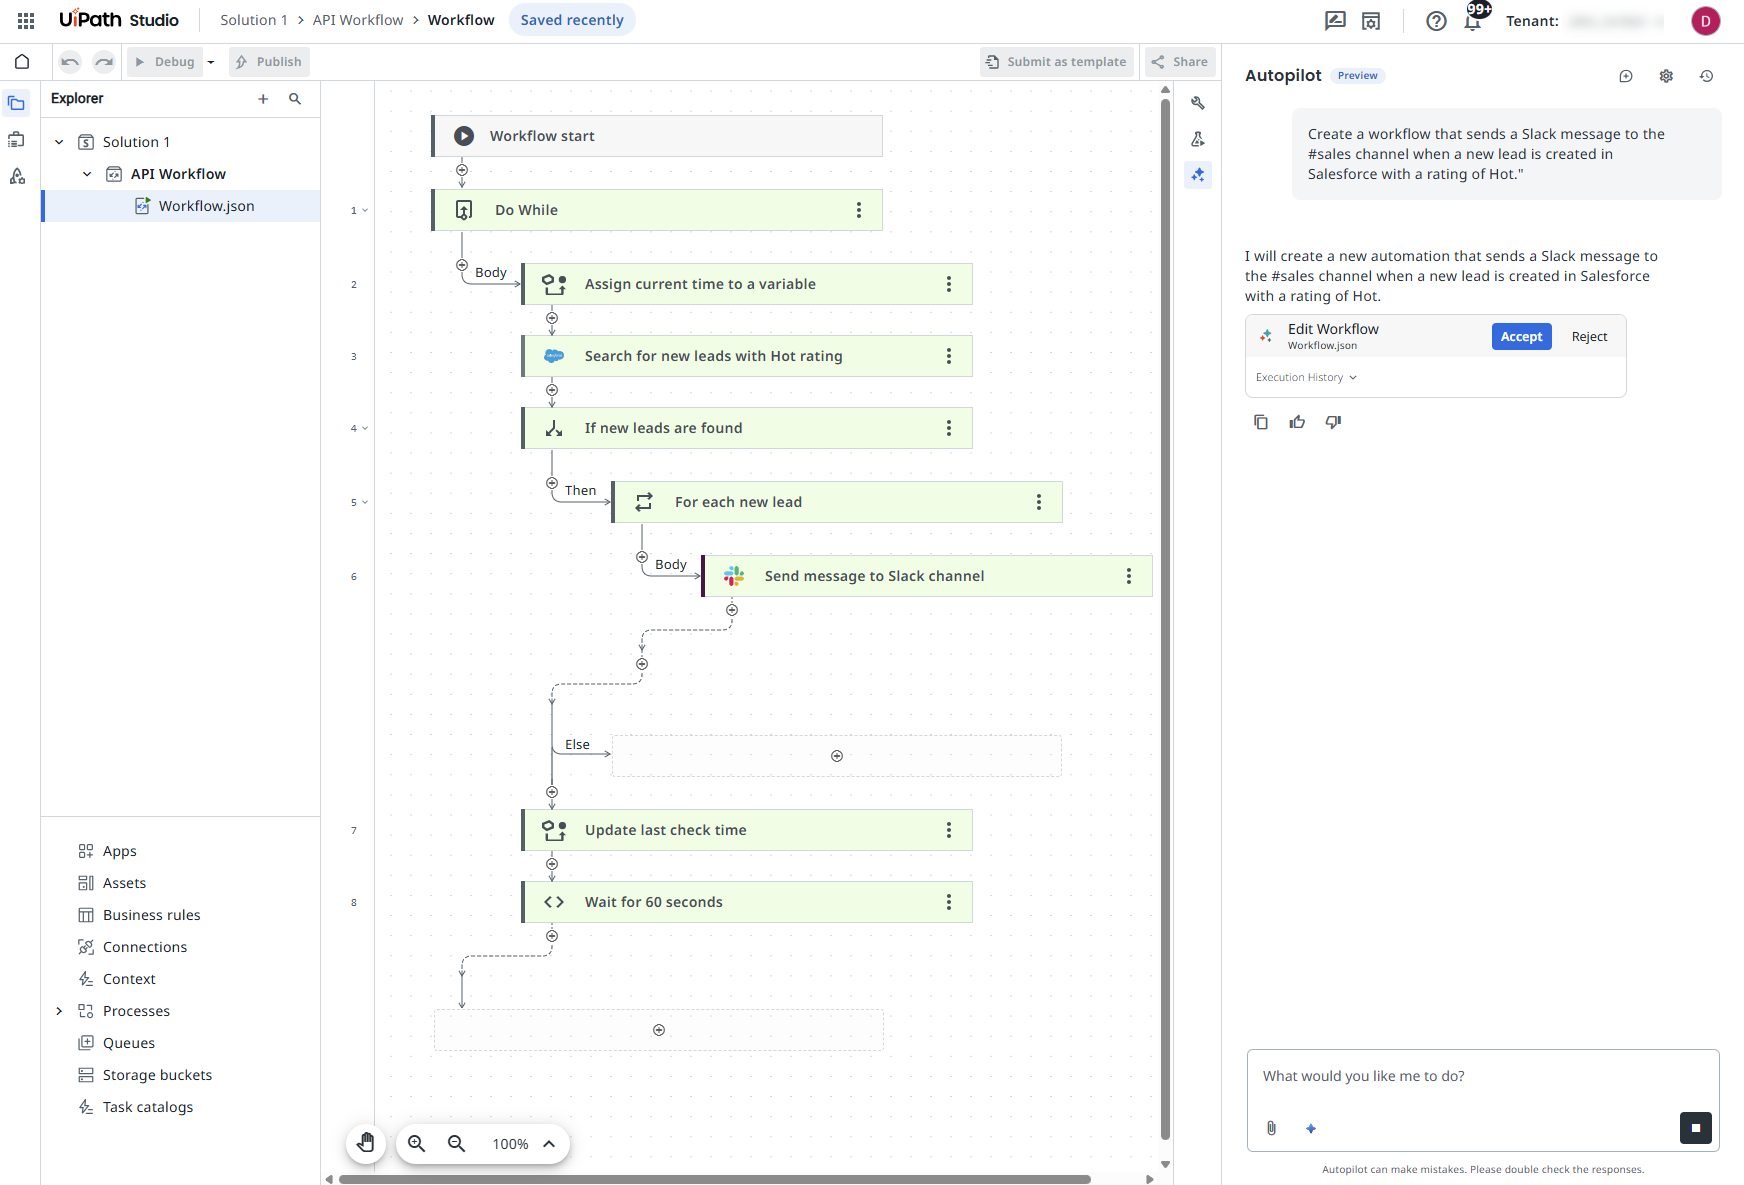Collapse the For each step at line 5

tap(365, 502)
